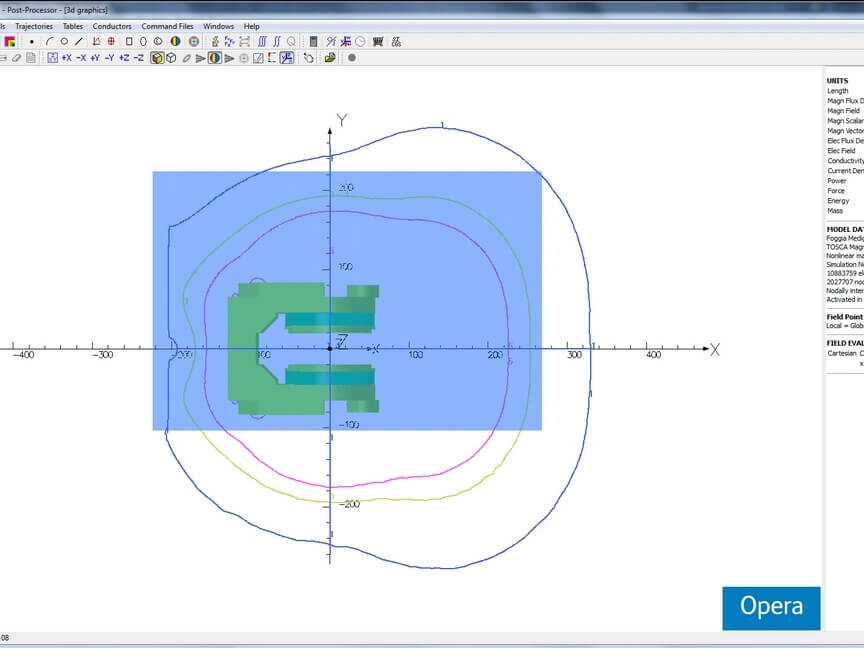The height and width of the screenshot is (648, 864).
Task: Click the +X view direction icon
Action: click(66, 58)
